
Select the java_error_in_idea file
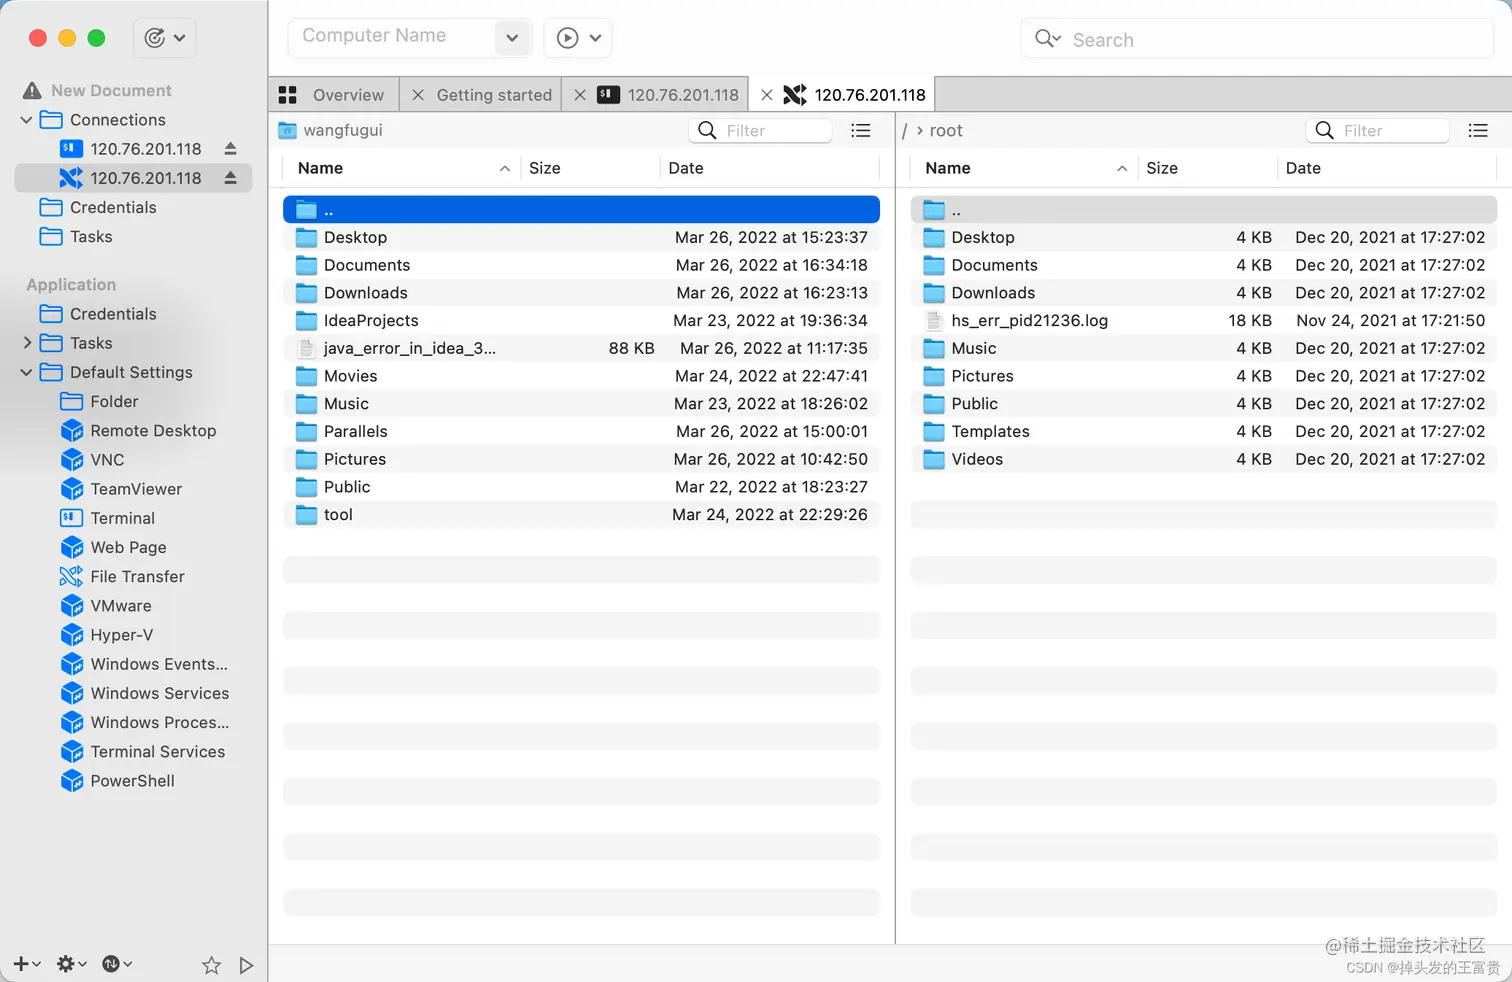coord(581,349)
